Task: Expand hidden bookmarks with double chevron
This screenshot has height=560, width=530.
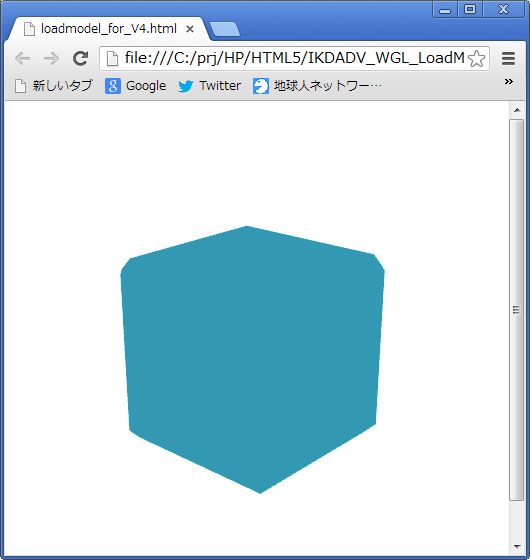Action: coord(509,82)
